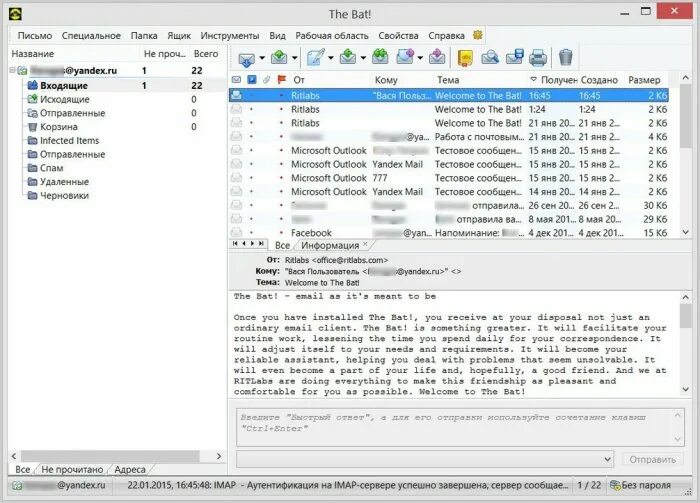Click the Reply toolbar icon
Image resolution: width=700 pixels, height=503 pixels.
[348, 57]
